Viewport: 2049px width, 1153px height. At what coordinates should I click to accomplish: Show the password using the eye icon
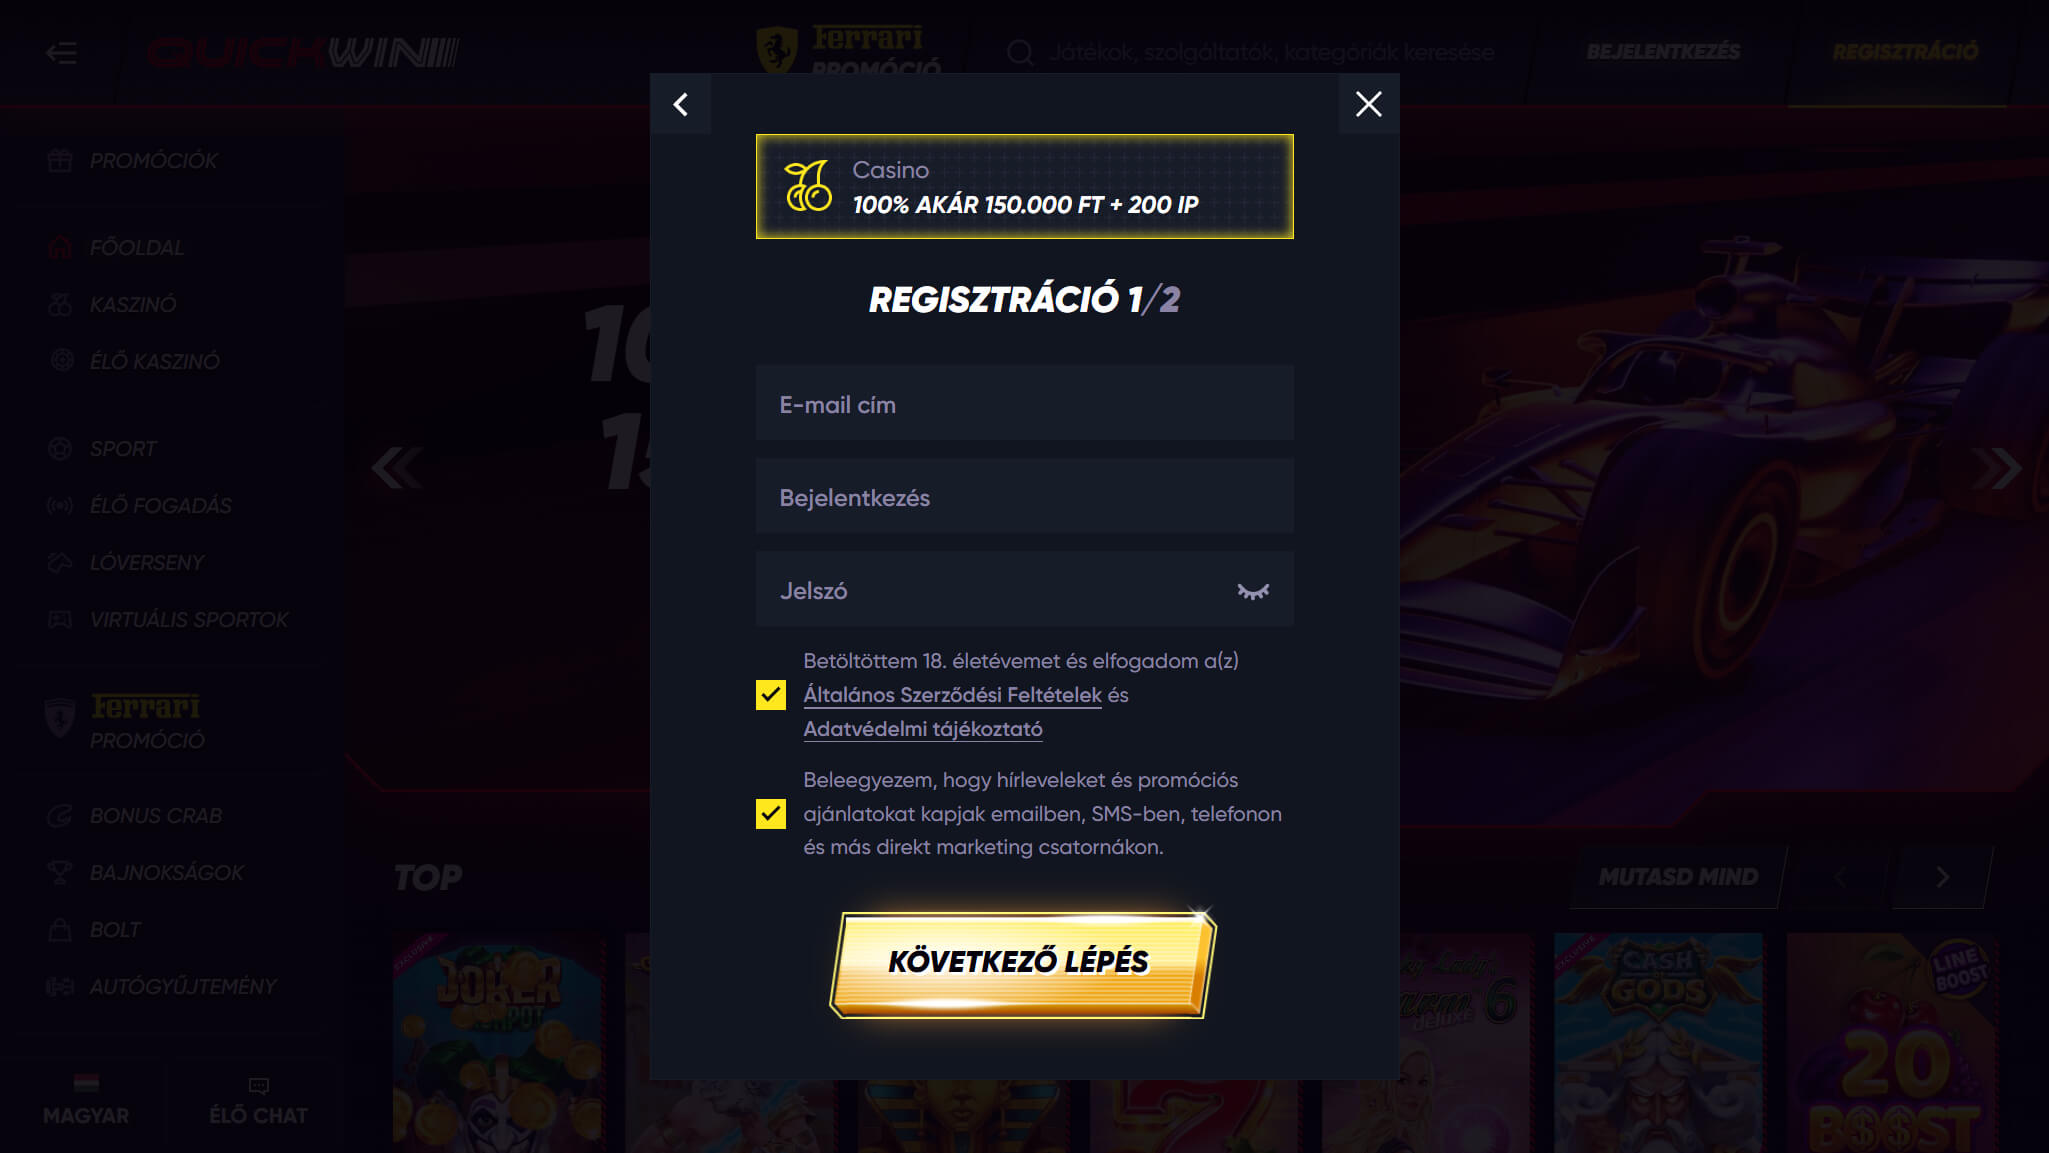pyautogui.click(x=1252, y=591)
